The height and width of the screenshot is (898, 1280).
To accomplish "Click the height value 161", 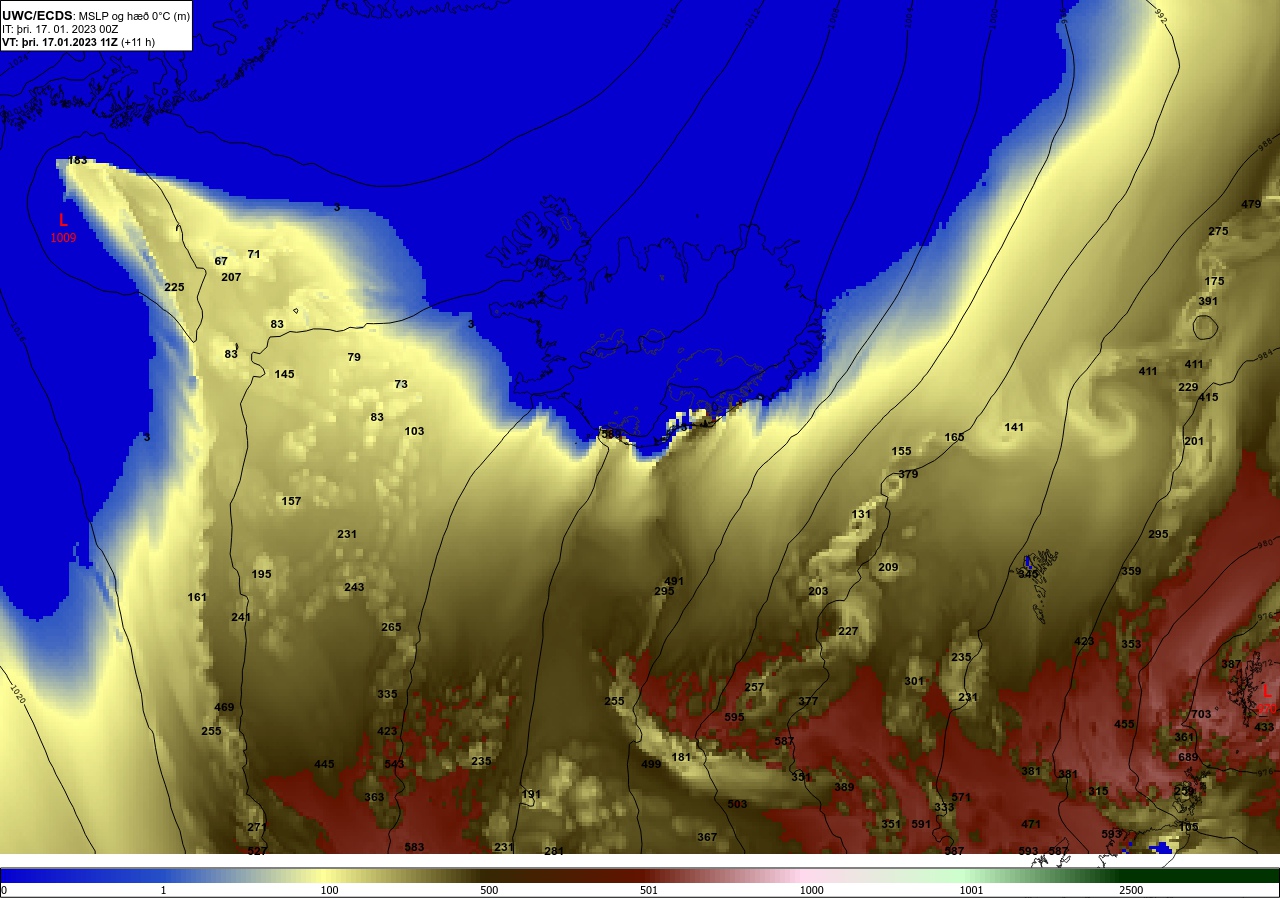I will [x=197, y=598].
